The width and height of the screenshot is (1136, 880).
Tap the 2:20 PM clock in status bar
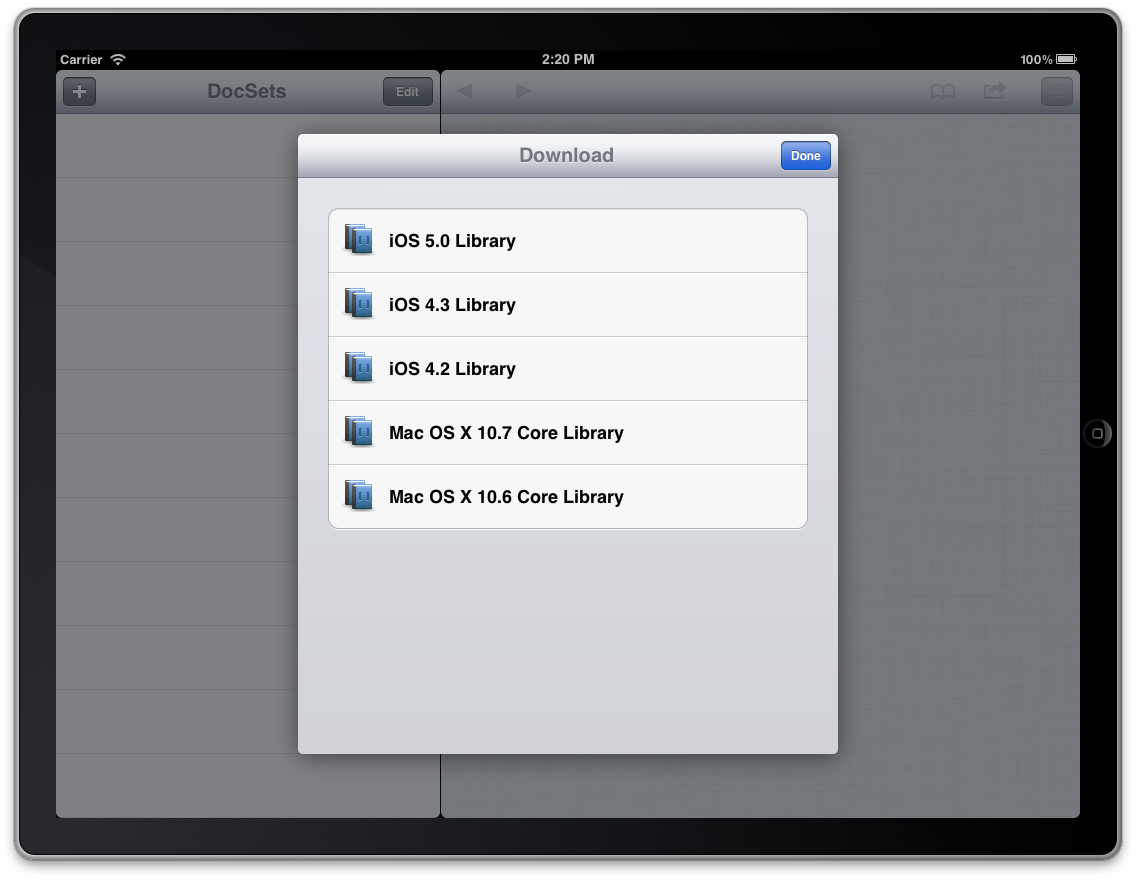(568, 59)
